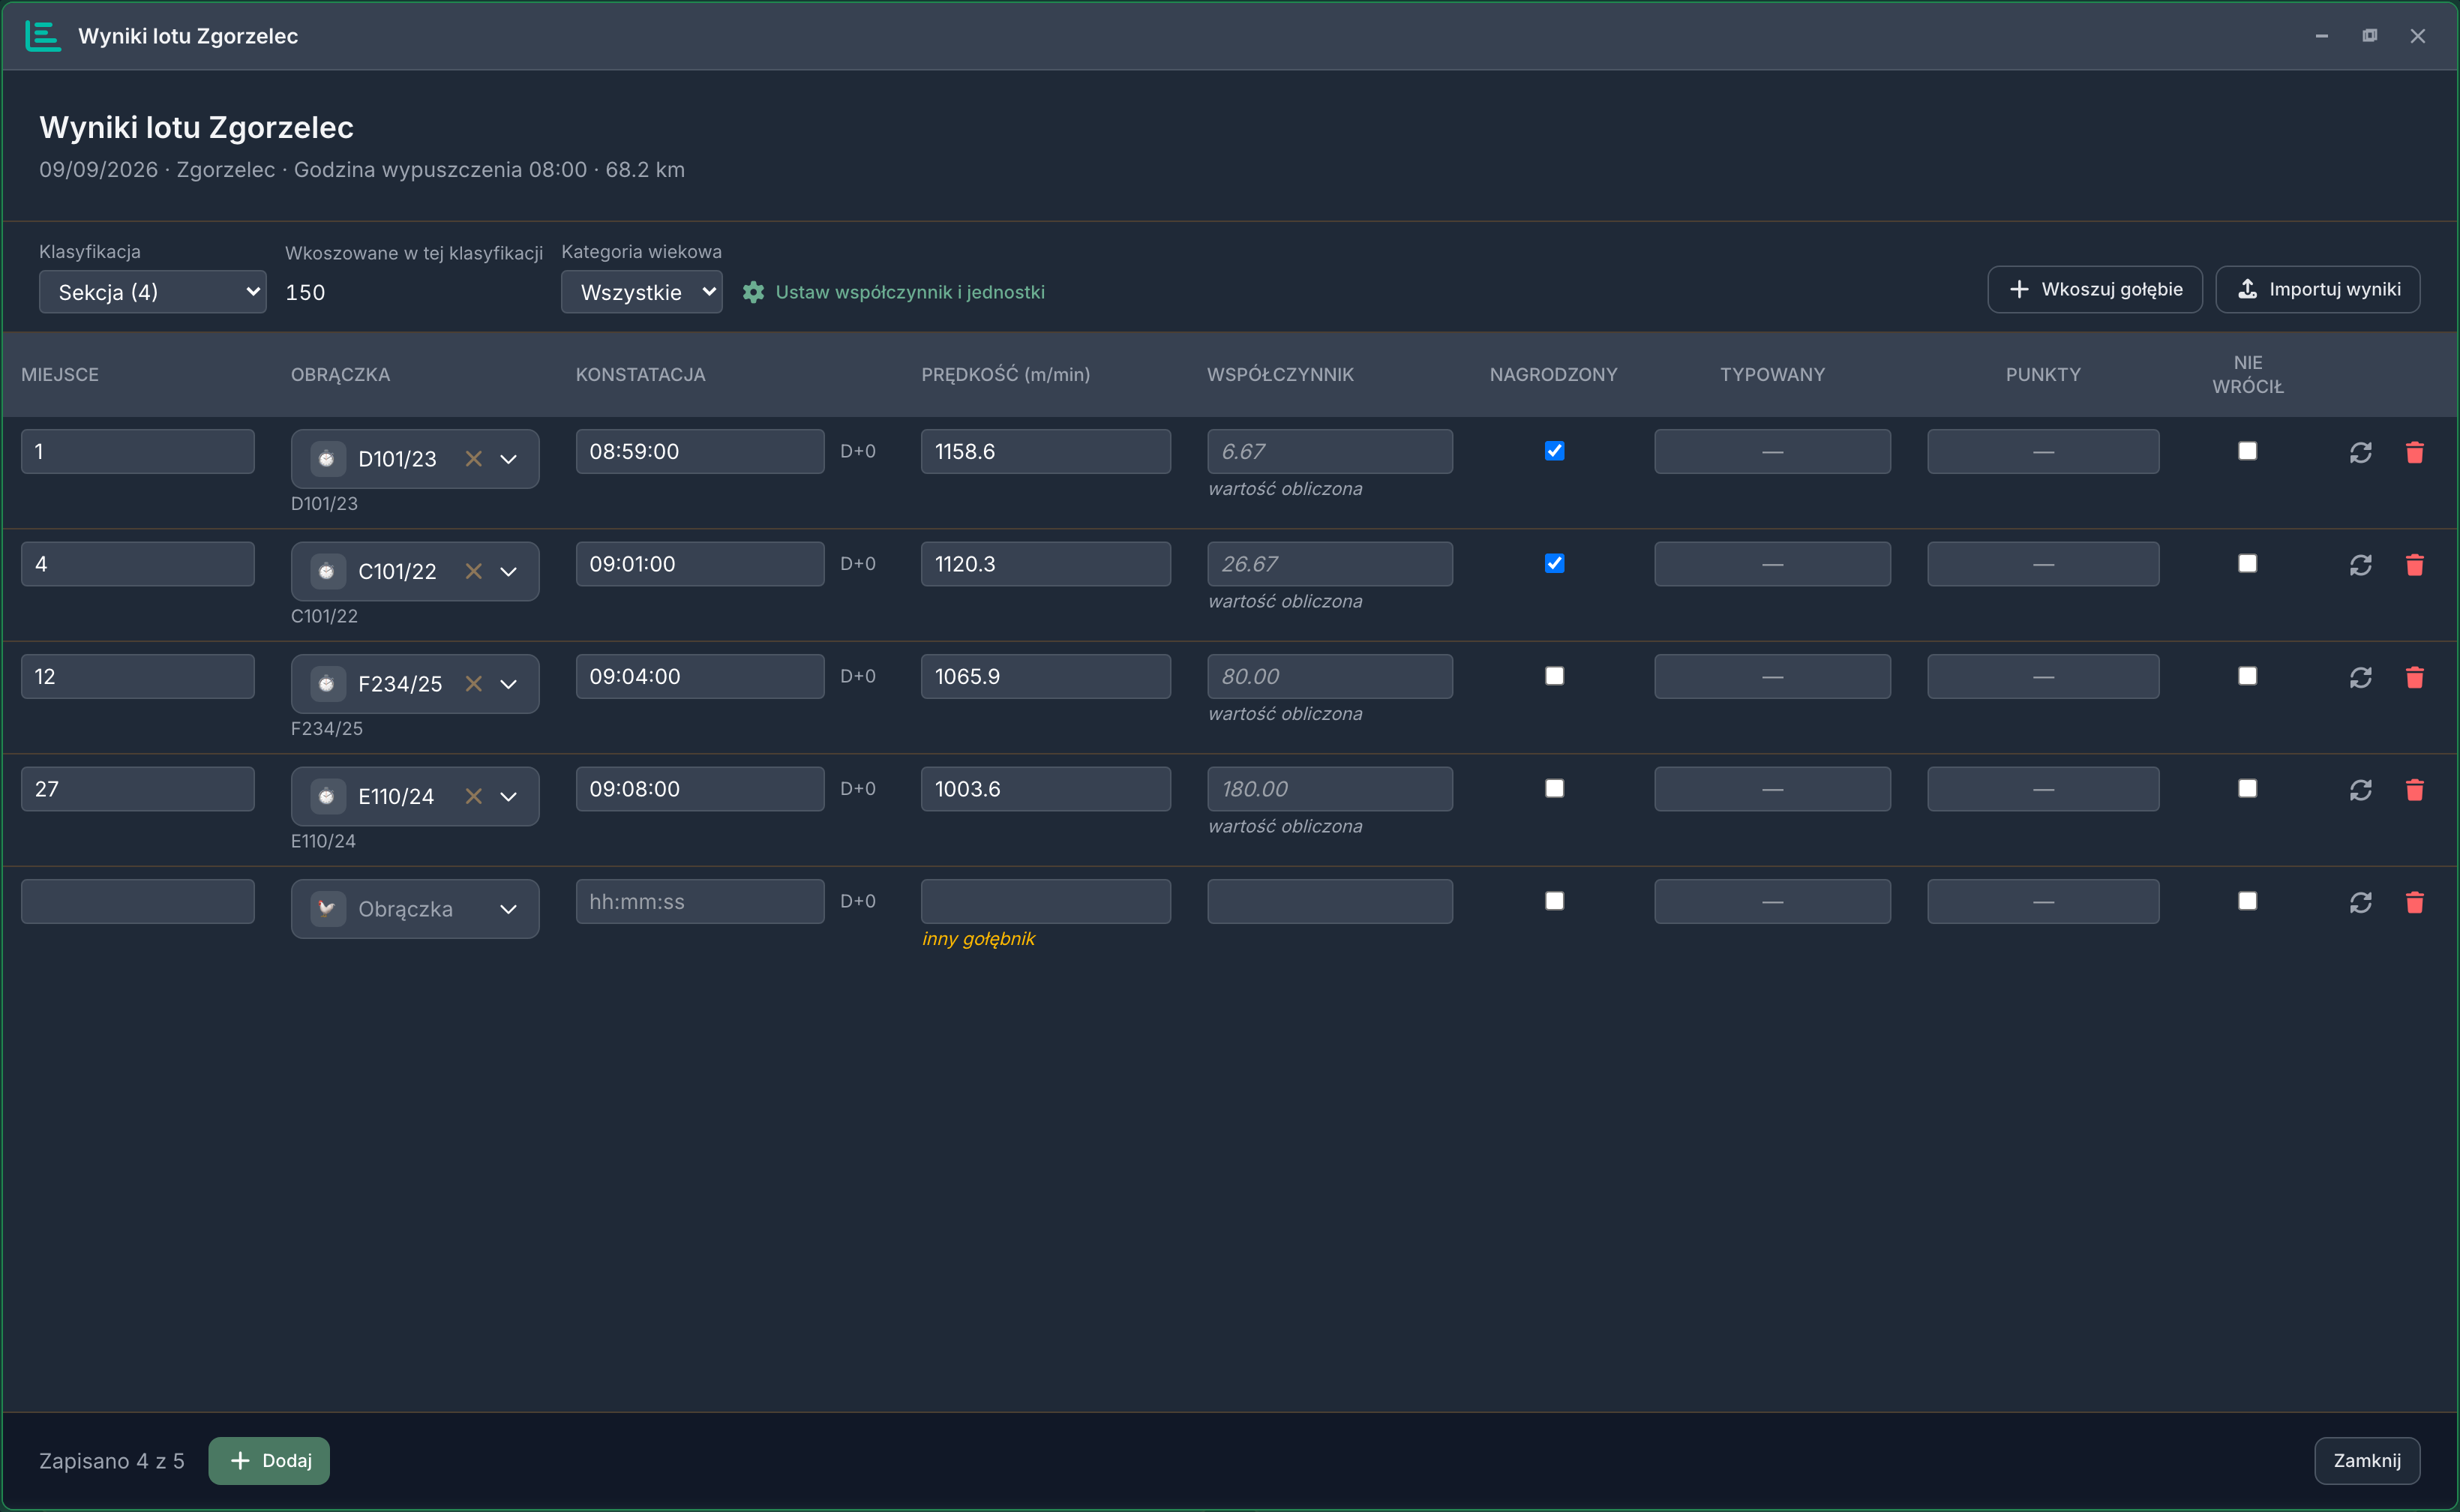
Task: Recalculate the D101/23 row with refresh icon
Action: coord(2360,452)
